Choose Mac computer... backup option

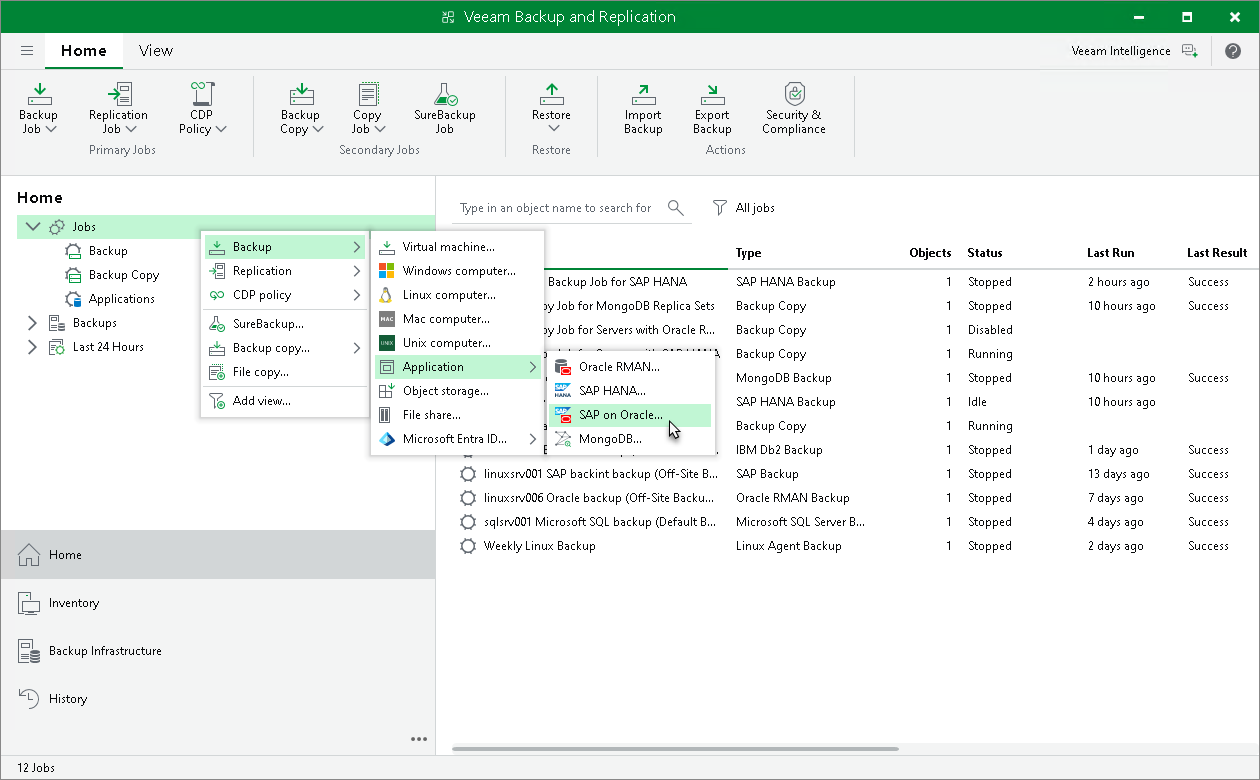pyautogui.click(x=457, y=319)
